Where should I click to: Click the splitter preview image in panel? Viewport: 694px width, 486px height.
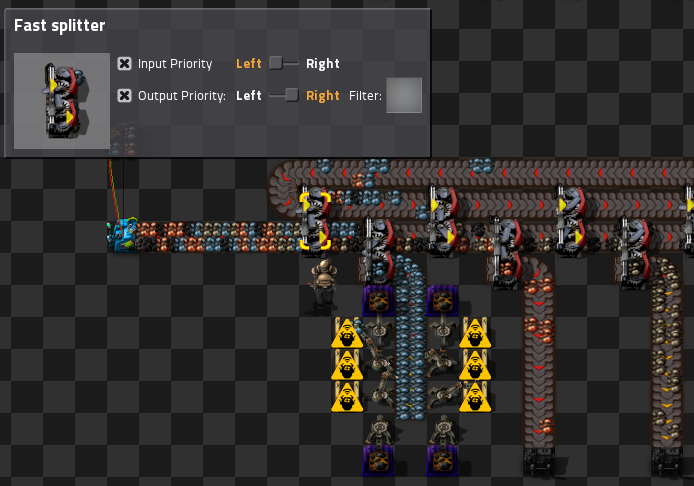click(62, 101)
